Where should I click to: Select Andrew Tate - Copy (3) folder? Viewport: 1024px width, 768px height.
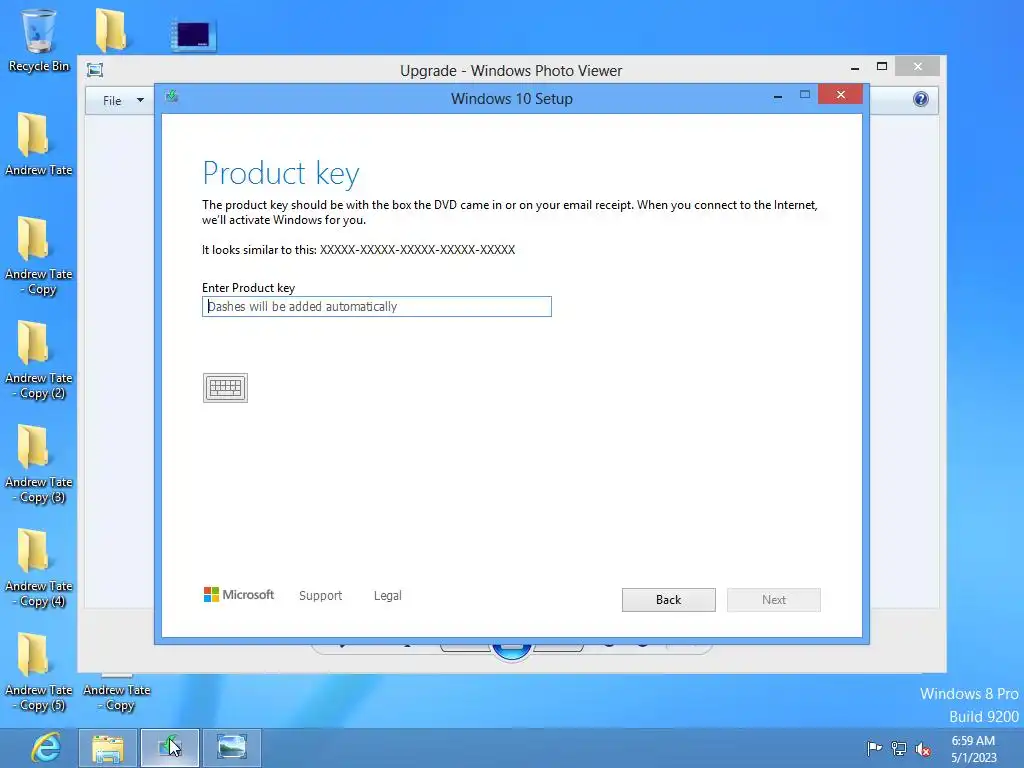tap(39, 464)
